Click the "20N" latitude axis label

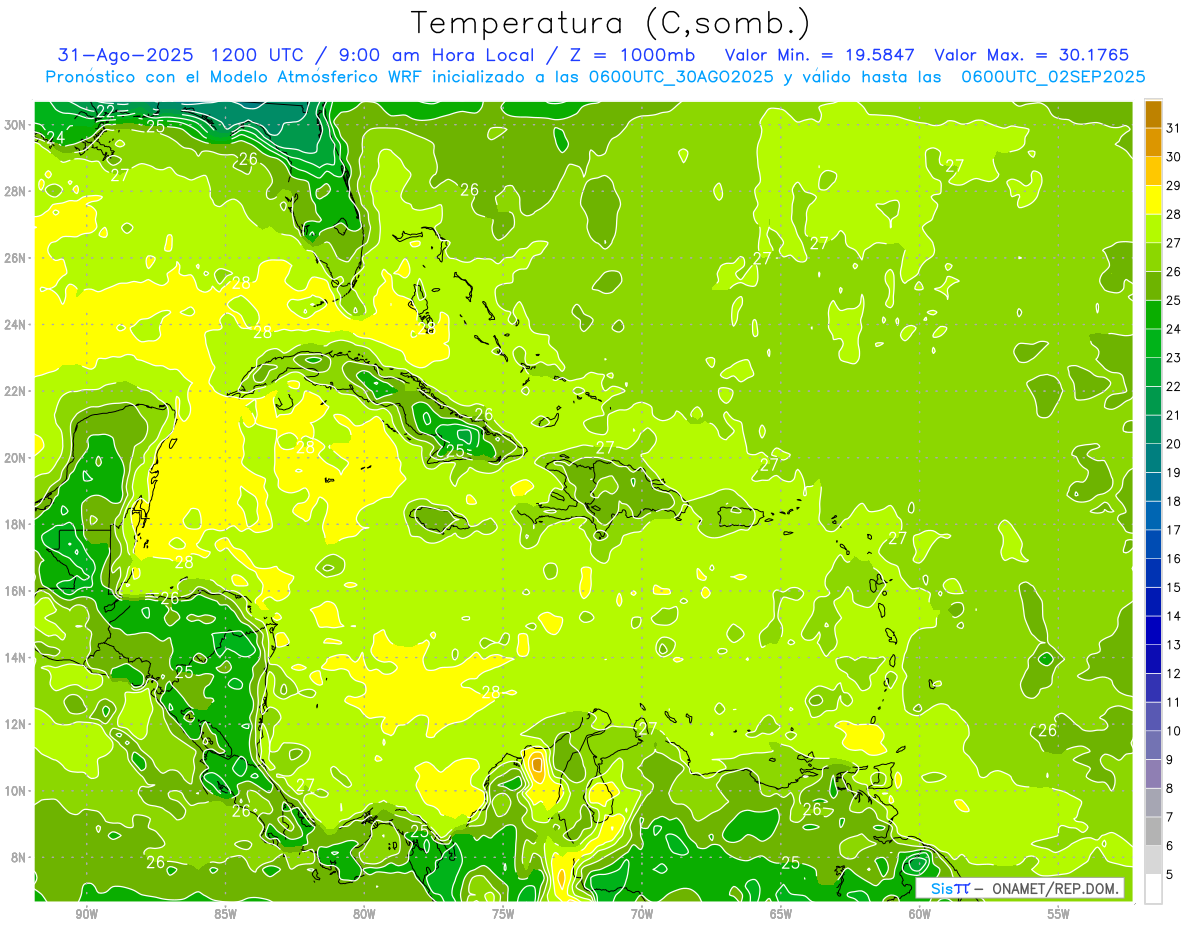tap(16, 458)
